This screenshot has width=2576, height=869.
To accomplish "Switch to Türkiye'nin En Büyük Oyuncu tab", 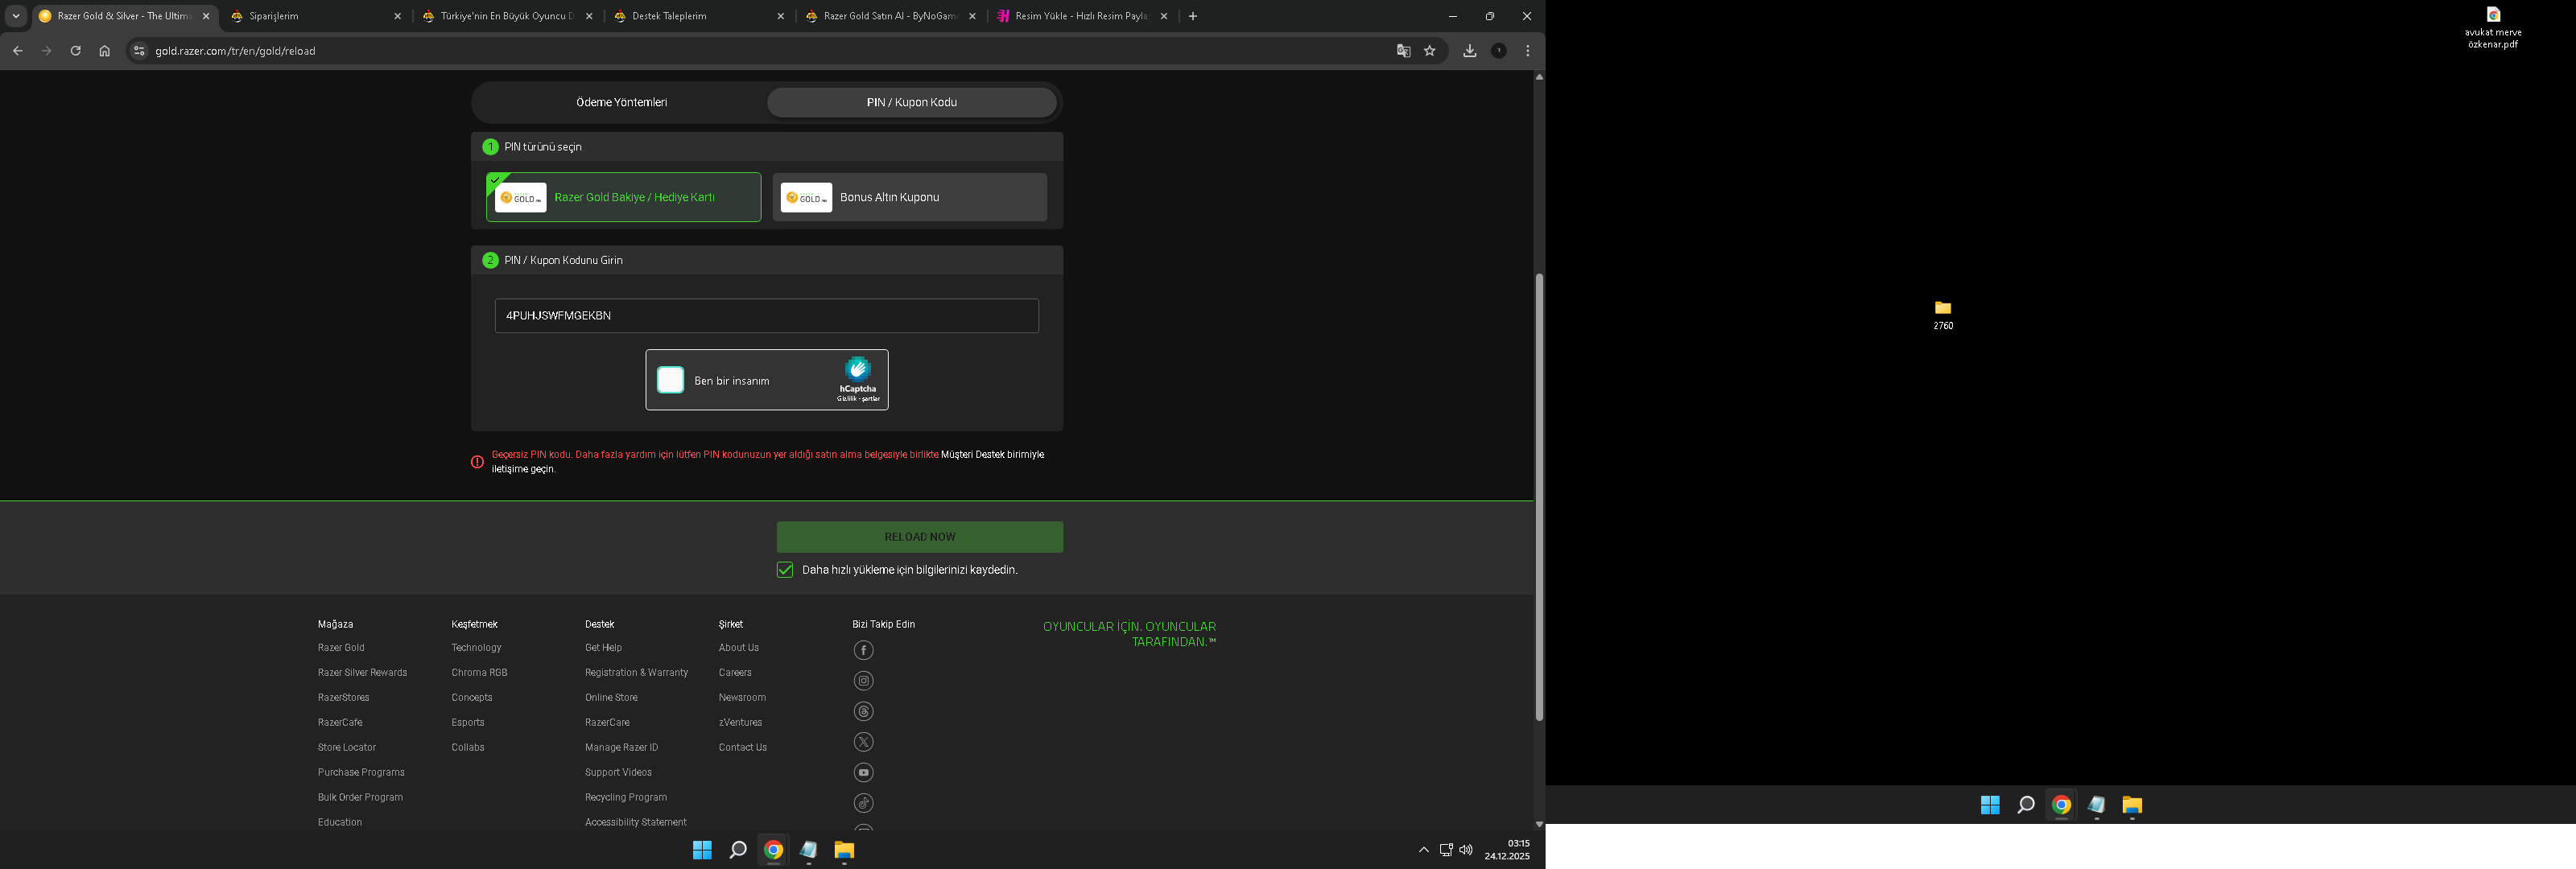I will pos(508,16).
